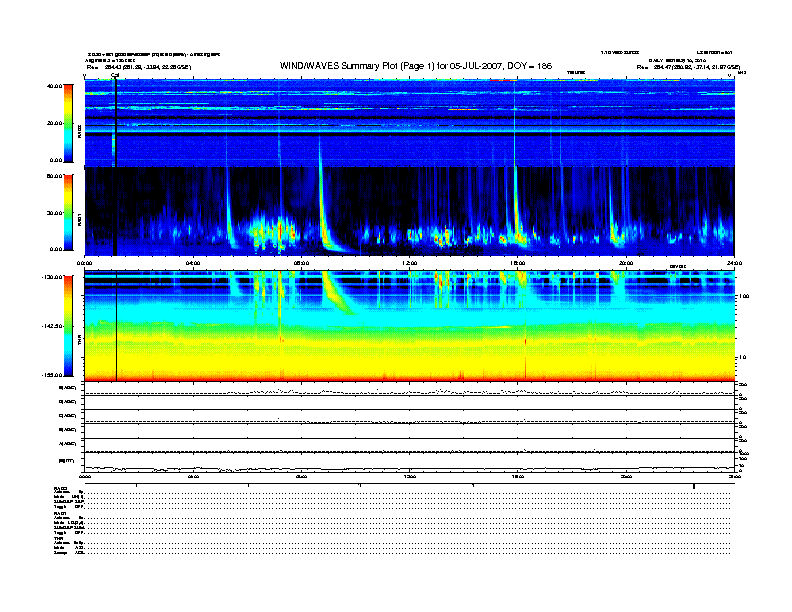The image size is (792, 612).
Task: Click the 12:00 time label under the RAD1 spectrogram
Action: tap(410, 263)
